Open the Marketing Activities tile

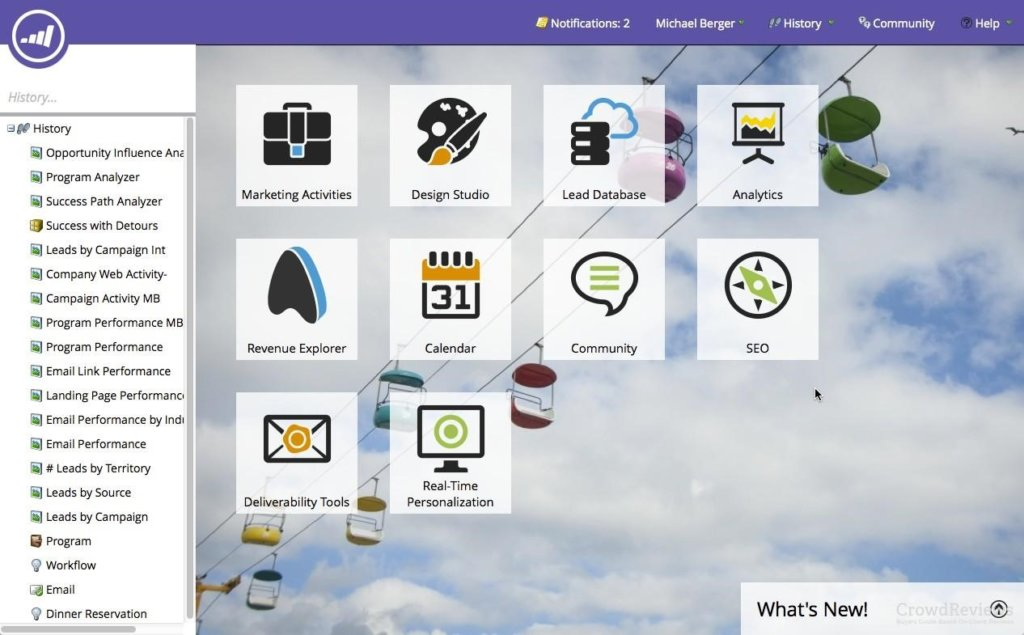[x=296, y=145]
